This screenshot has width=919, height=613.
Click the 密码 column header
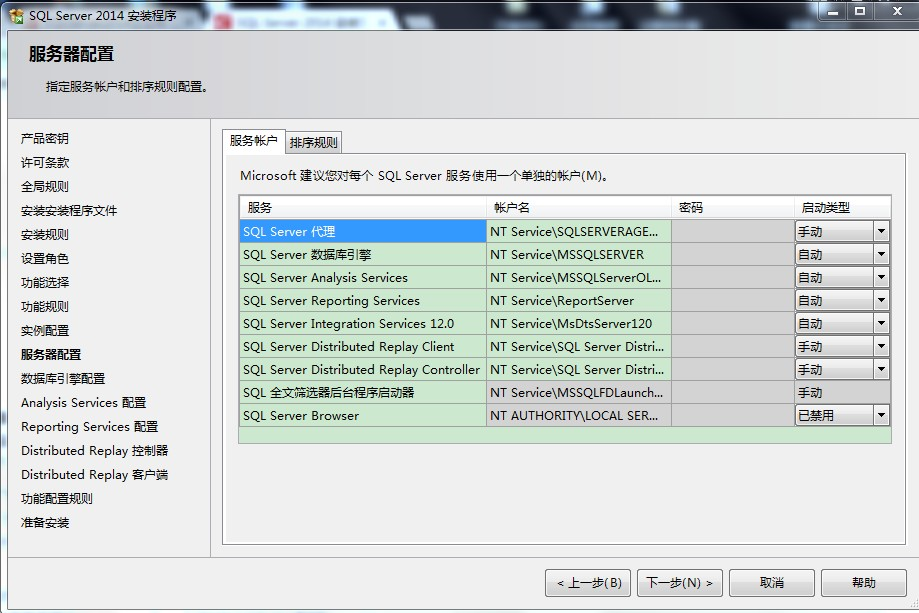(x=733, y=207)
